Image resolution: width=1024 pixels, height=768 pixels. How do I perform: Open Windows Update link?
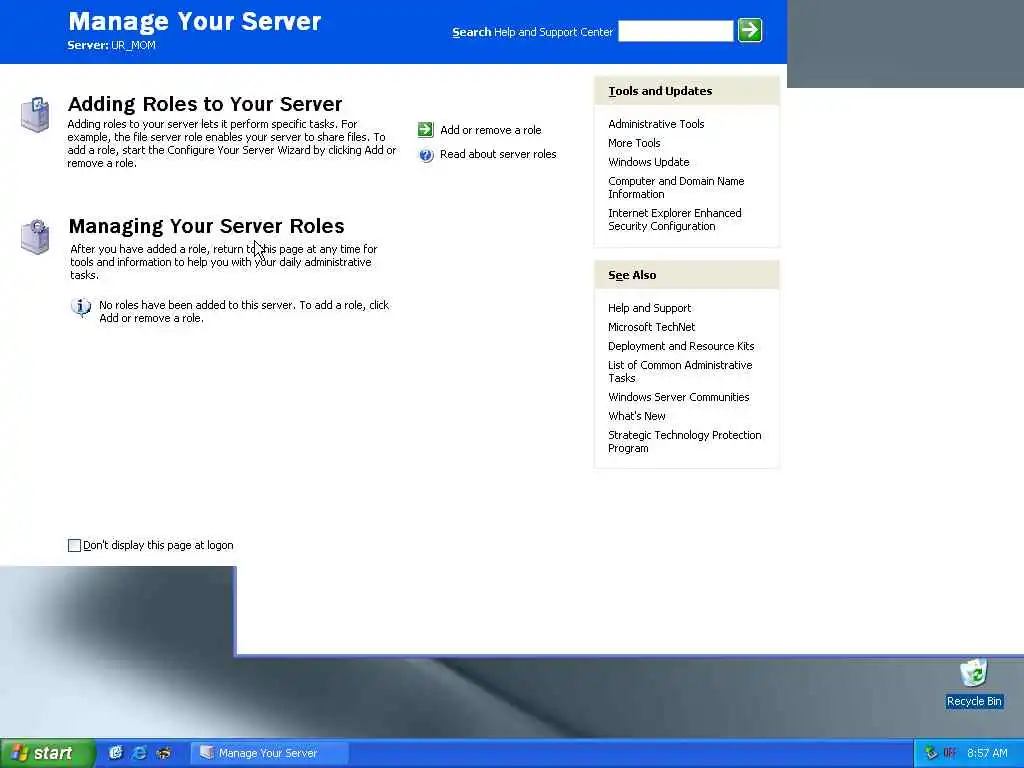click(648, 162)
